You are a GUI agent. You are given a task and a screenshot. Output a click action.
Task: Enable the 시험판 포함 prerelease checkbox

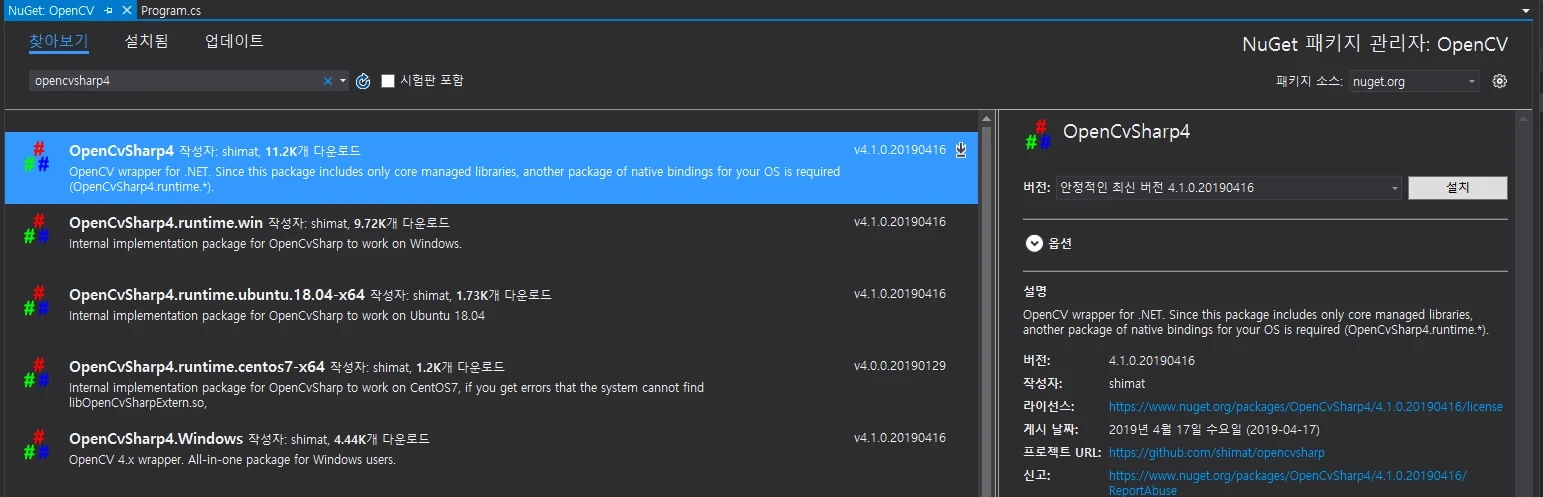tap(388, 81)
